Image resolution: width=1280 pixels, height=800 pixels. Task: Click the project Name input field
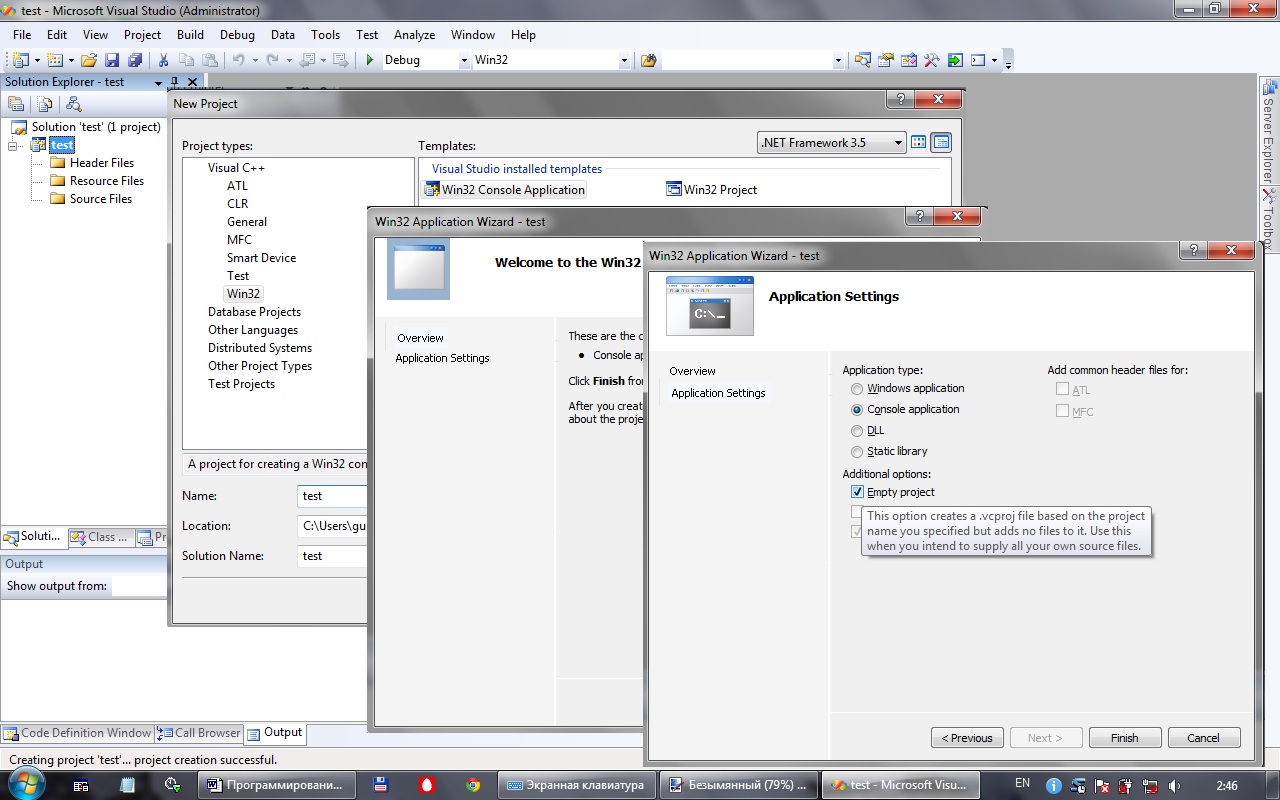coord(333,496)
